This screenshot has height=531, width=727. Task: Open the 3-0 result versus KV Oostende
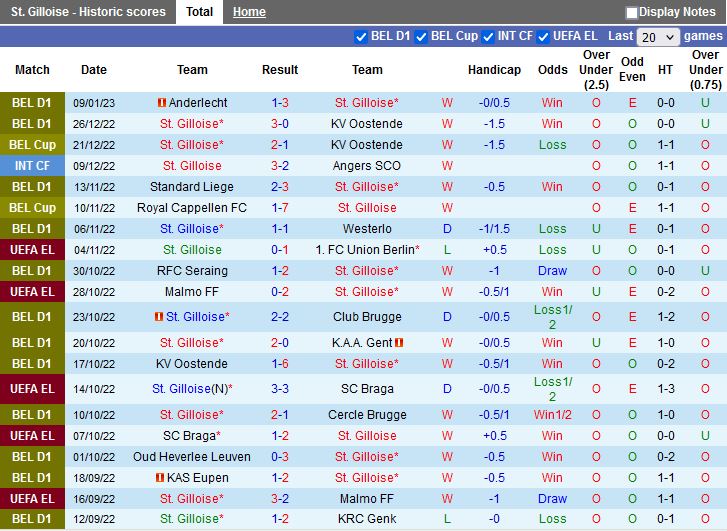click(280, 124)
